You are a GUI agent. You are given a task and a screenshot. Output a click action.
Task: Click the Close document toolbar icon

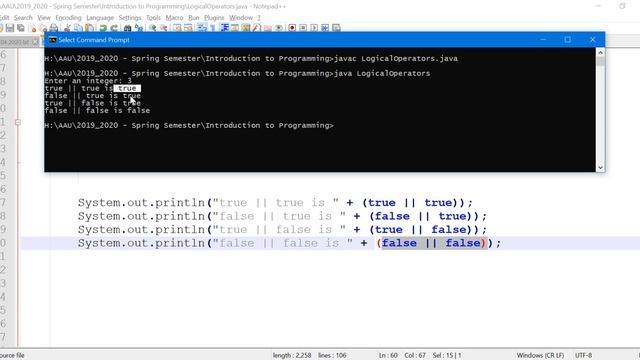pos(33,28)
